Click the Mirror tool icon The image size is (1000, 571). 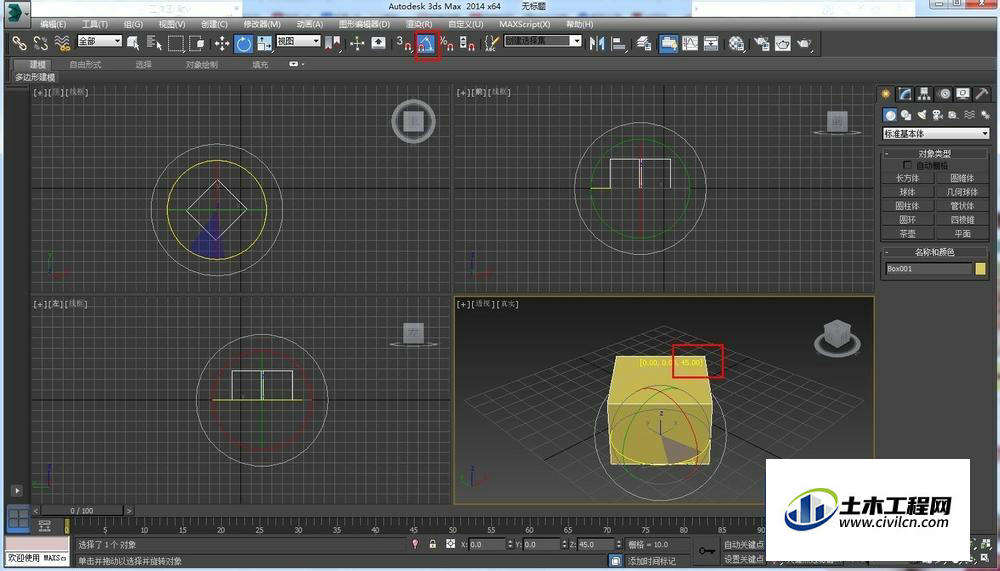coord(597,43)
